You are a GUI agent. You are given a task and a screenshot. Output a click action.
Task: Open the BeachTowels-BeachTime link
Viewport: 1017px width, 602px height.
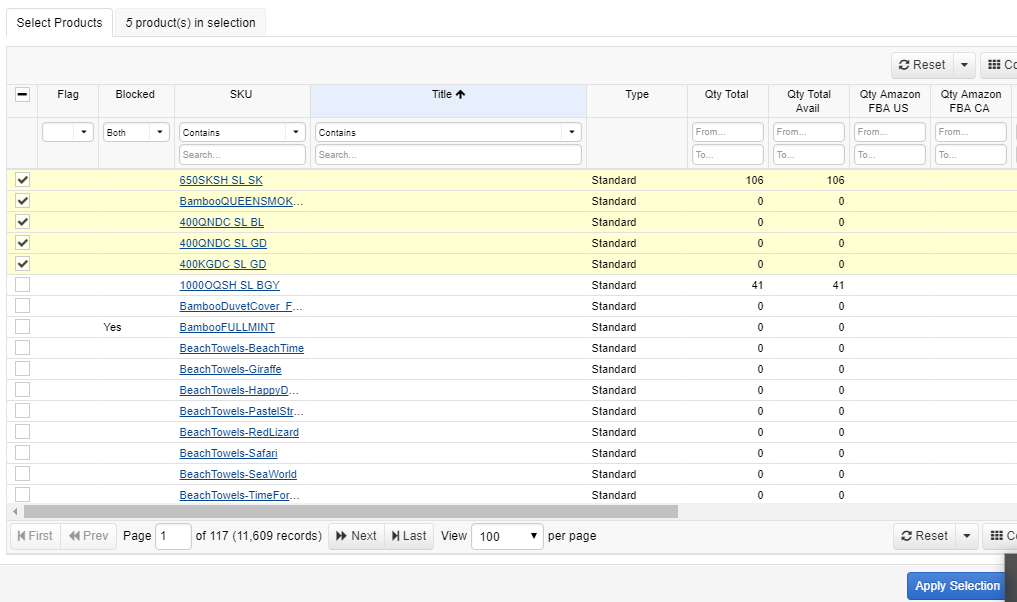click(x=242, y=348)
